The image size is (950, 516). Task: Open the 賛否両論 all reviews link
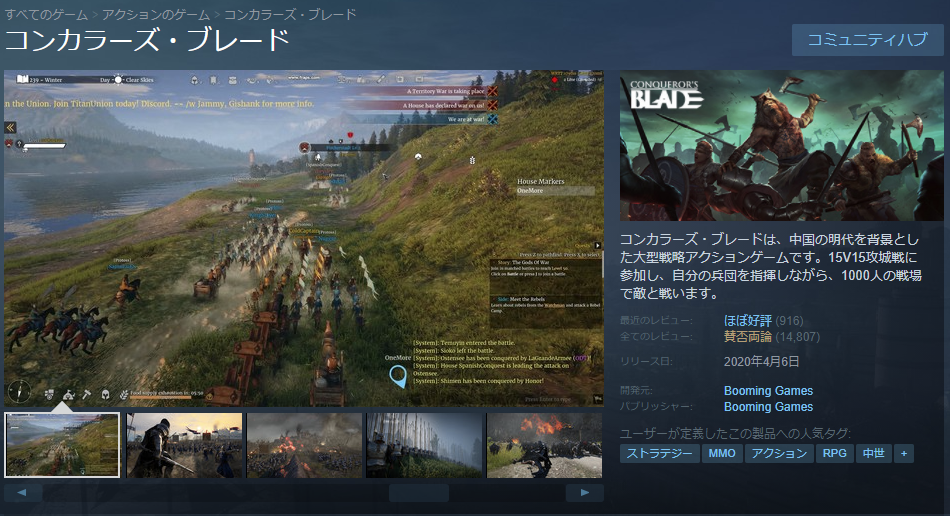[x=748, y=337]
